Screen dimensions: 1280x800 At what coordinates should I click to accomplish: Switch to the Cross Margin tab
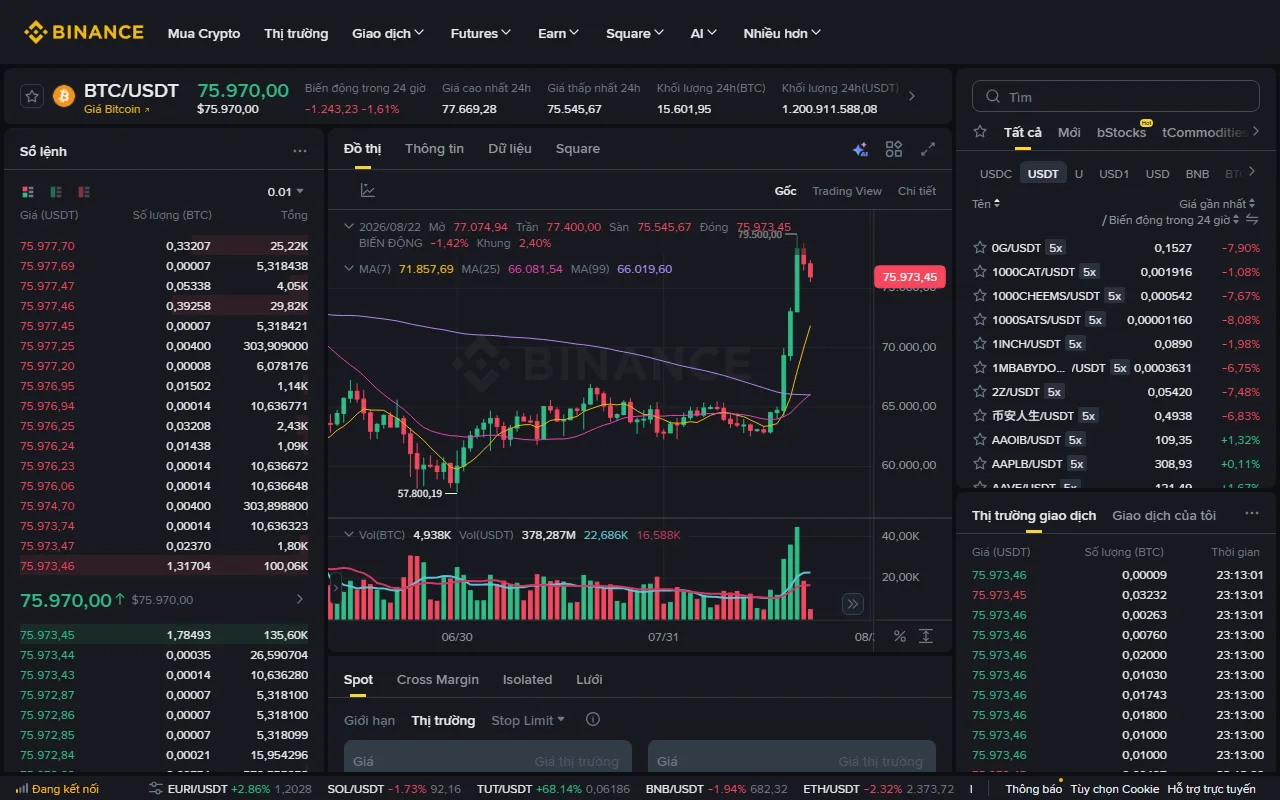click(x=438, y=679)
